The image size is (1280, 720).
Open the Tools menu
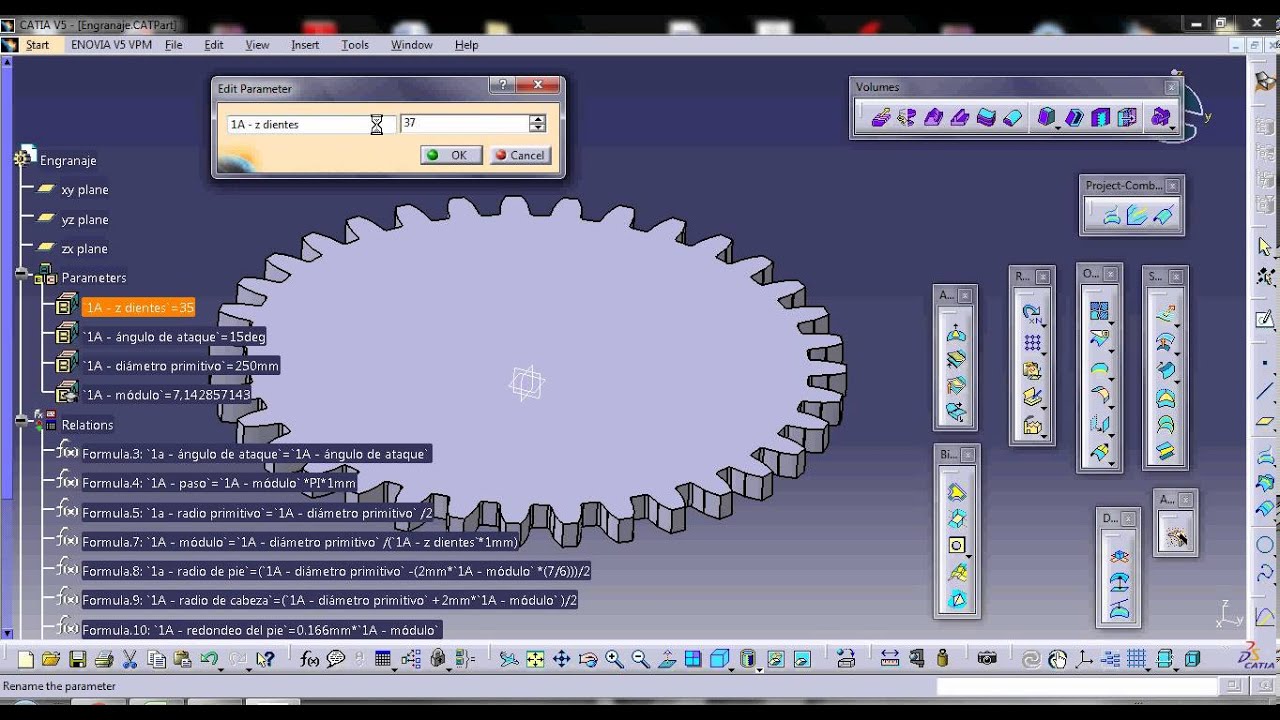tap(355, 45)
